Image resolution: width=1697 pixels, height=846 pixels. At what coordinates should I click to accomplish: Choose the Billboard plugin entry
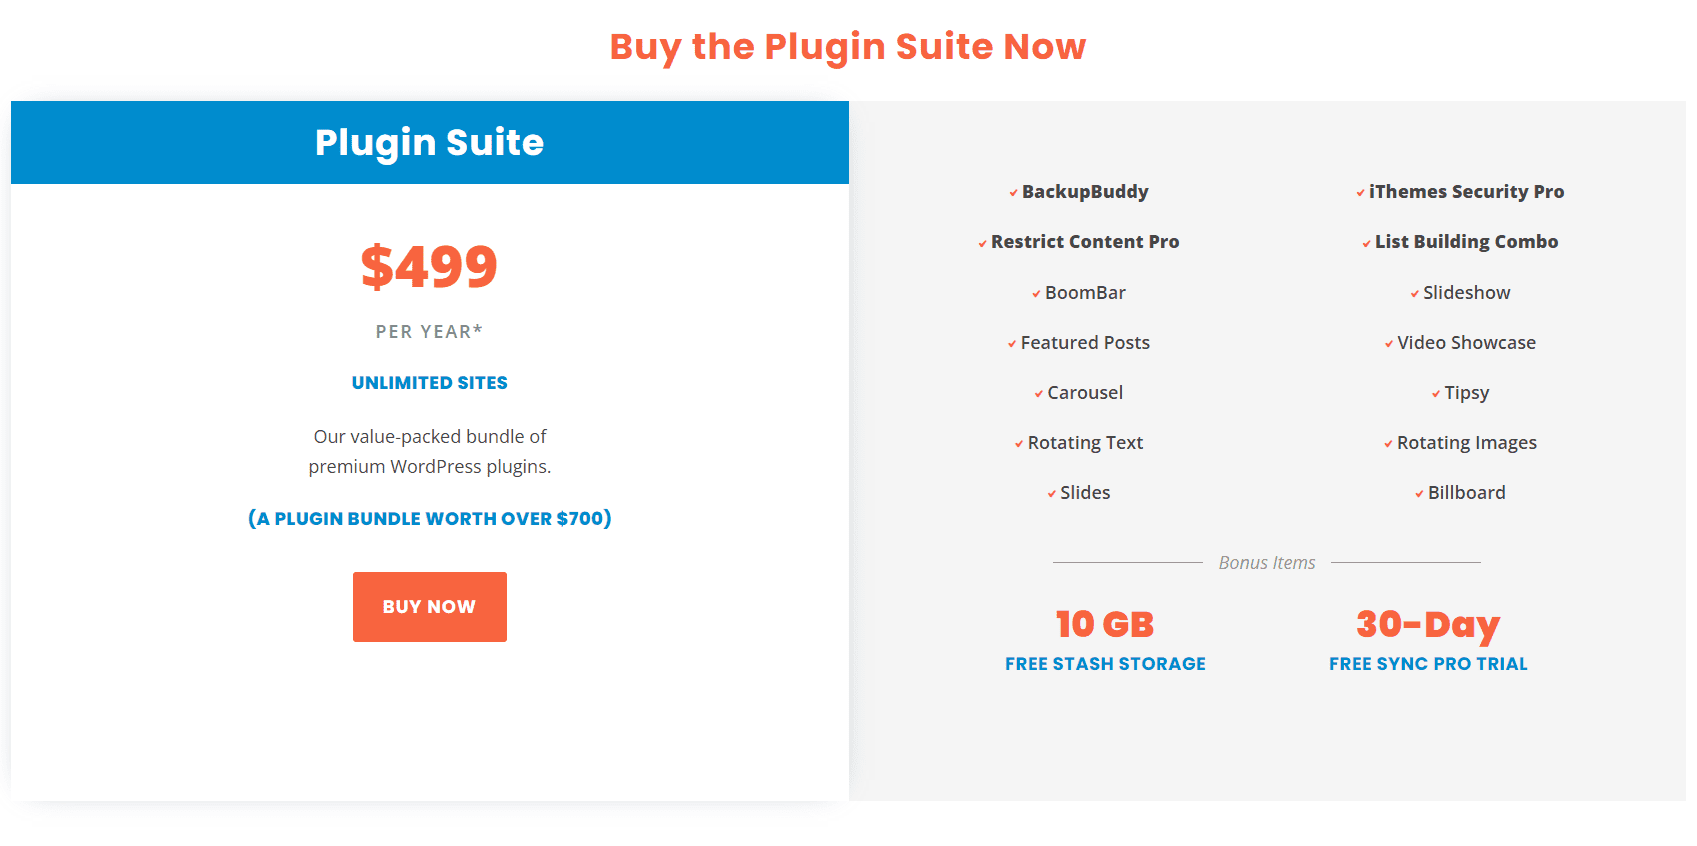1467,493
